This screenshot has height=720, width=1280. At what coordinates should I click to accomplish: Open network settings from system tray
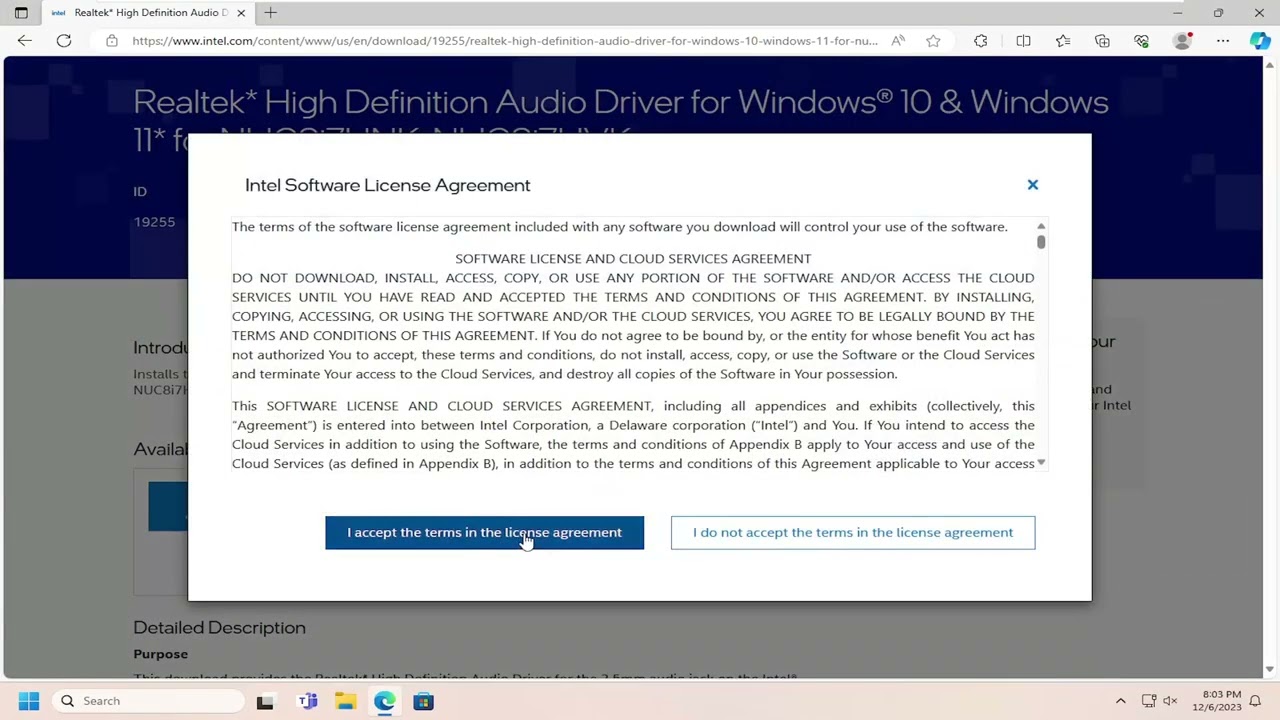(x=1149, y=701)
